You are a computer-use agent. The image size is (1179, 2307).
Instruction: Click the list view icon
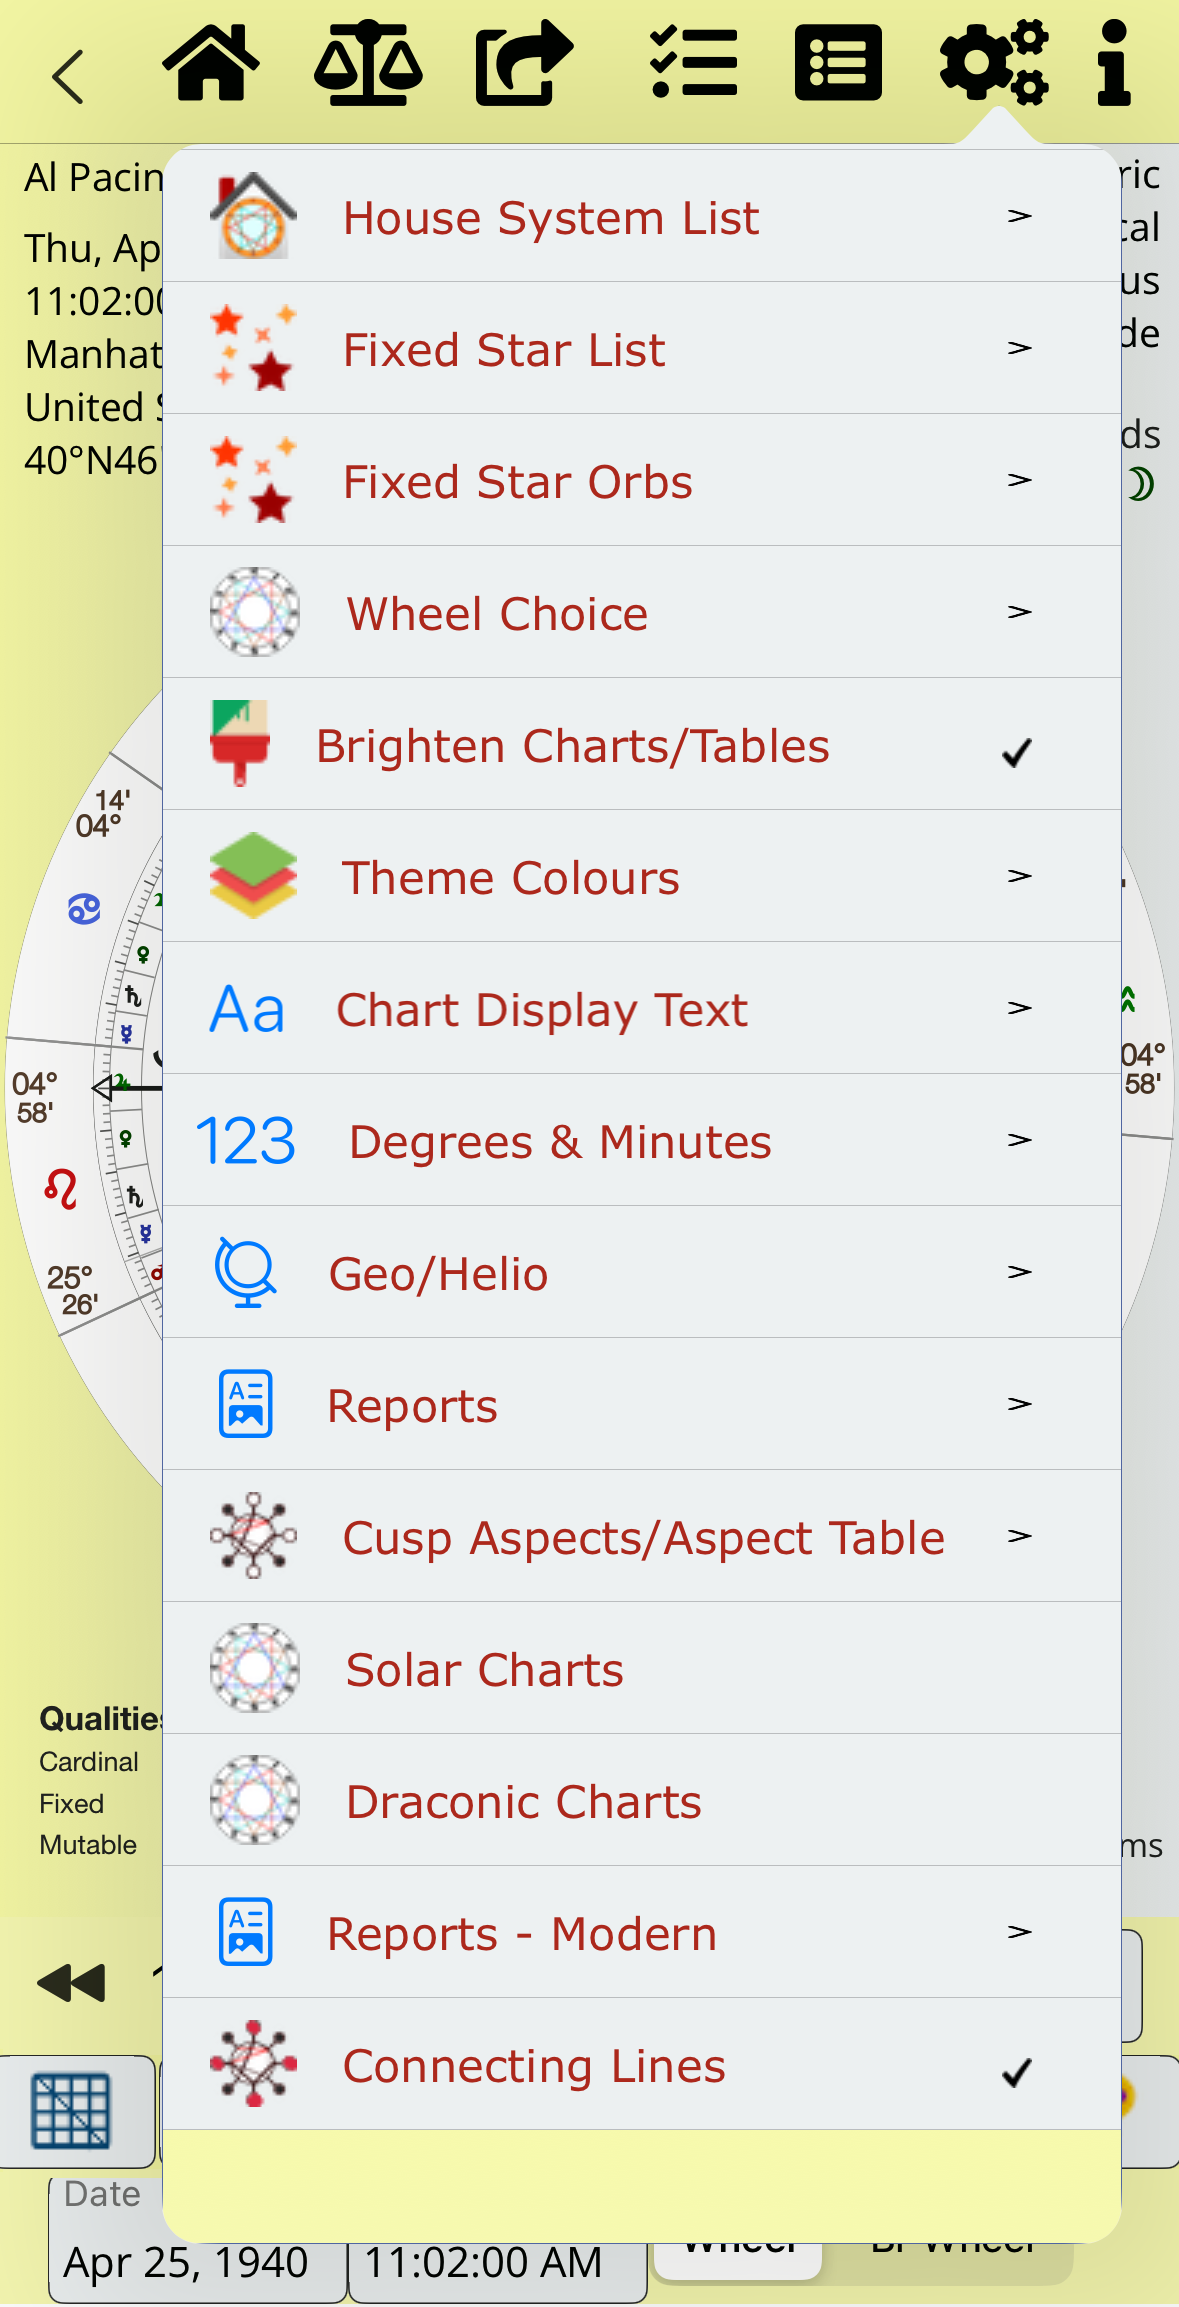(838, 64)
